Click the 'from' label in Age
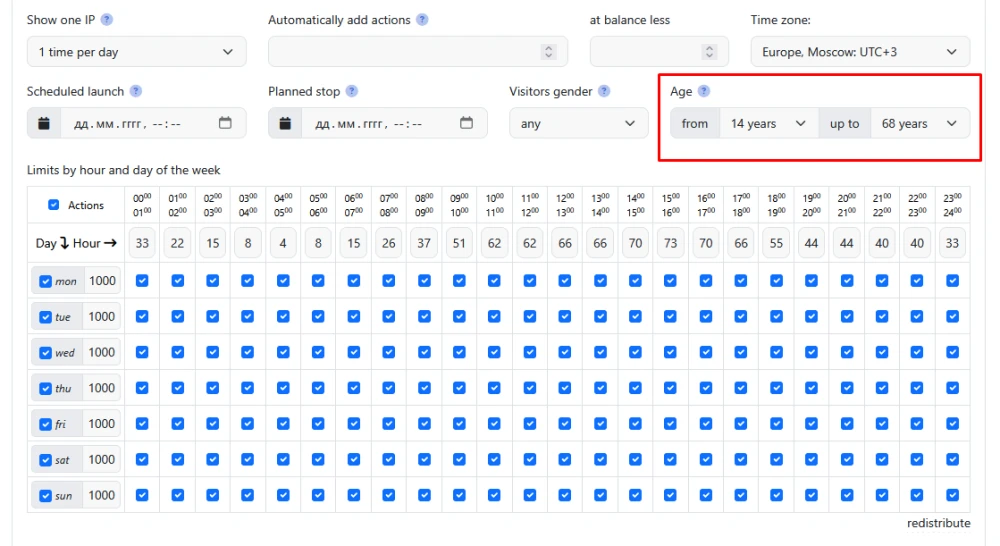The image size is (1000, 546). click(695, 123)
